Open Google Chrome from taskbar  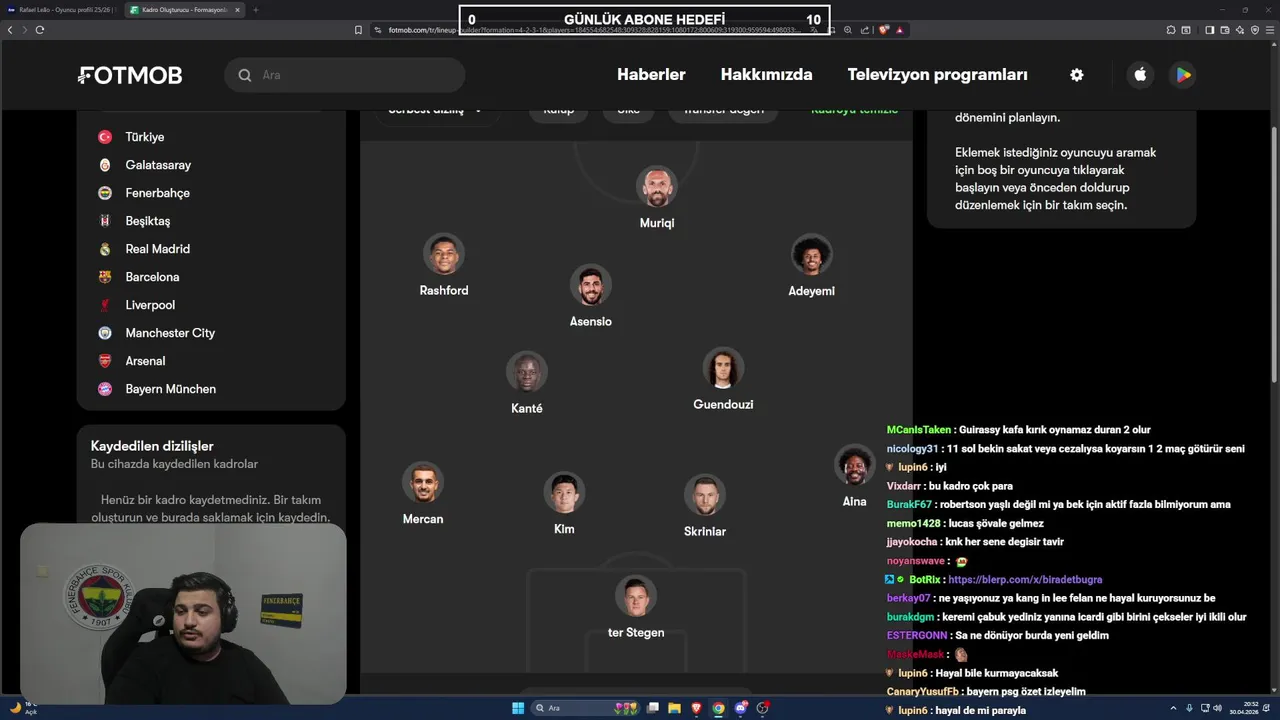point(718,708)
